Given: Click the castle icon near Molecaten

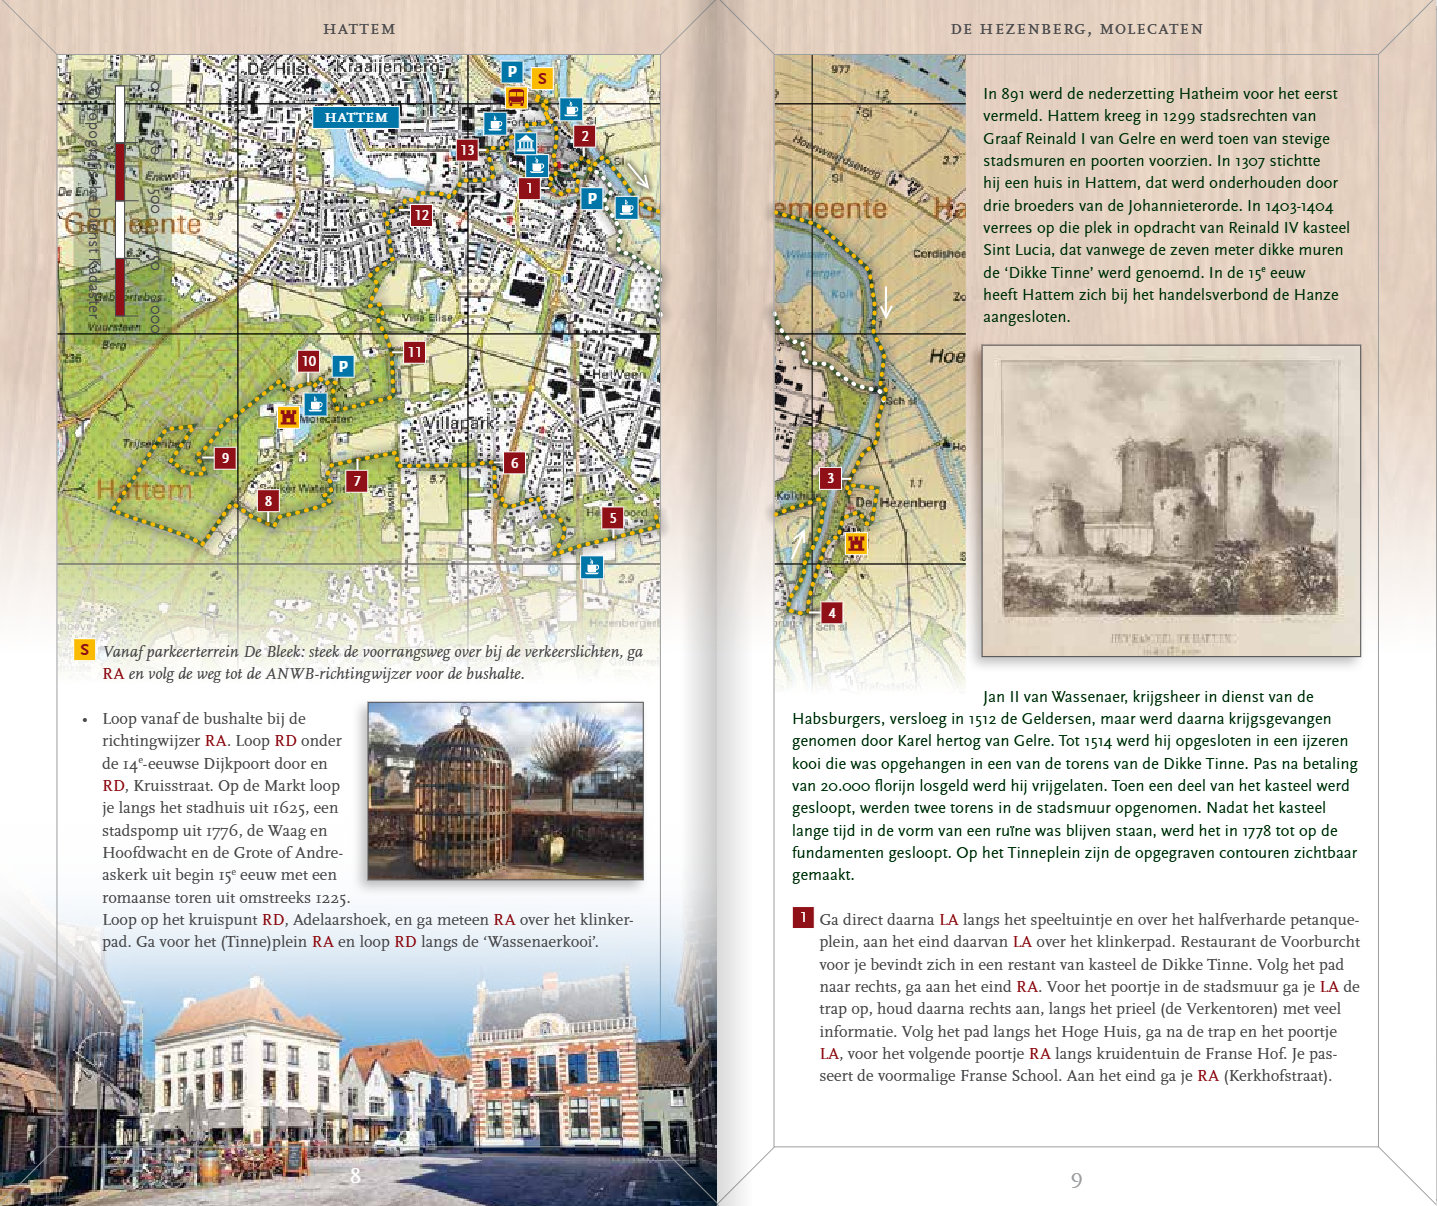Looking at the screenshot, I should [x=288, y=417].
